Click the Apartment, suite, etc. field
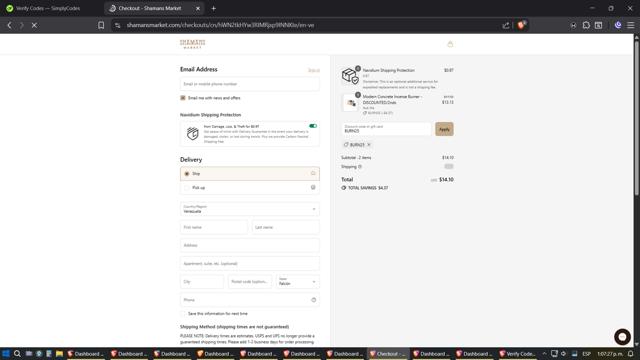 coord(250,263)
